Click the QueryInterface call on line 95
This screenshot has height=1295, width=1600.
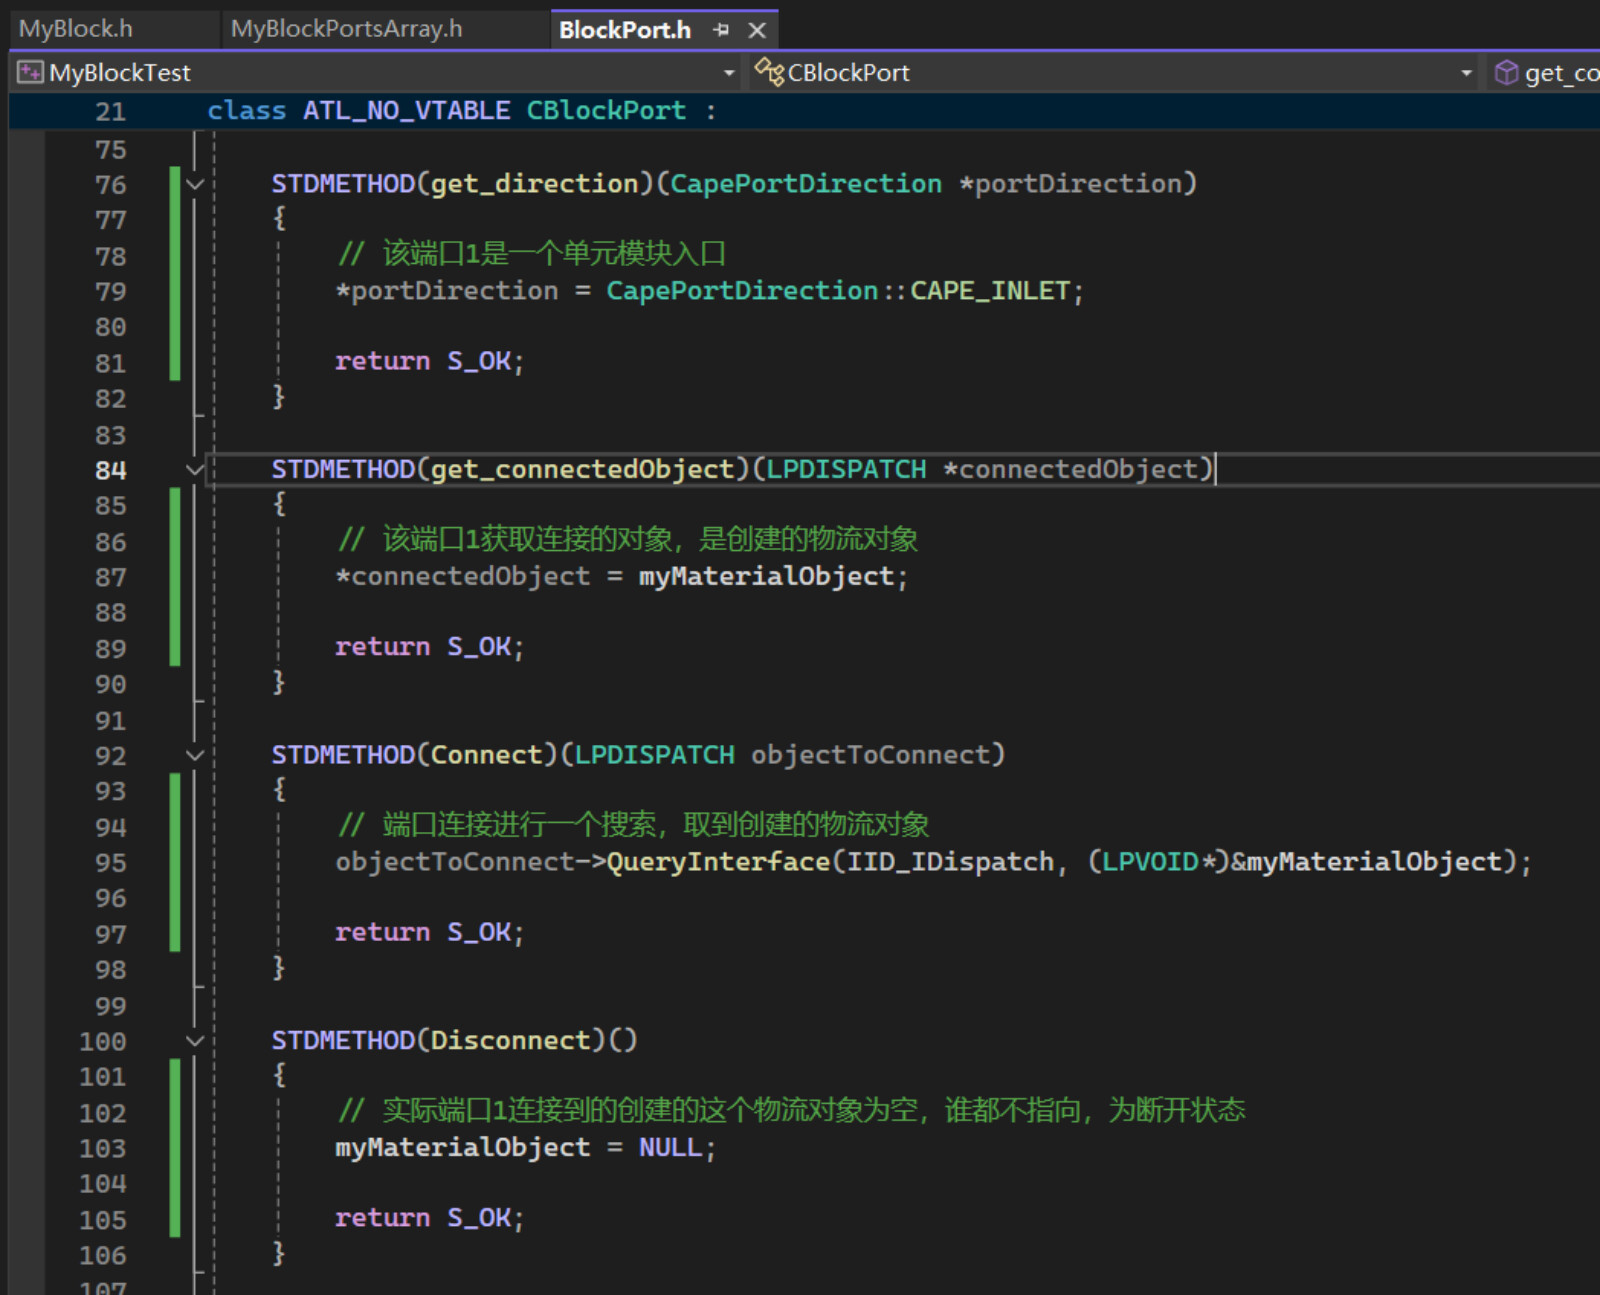click(x=719, y=862)
